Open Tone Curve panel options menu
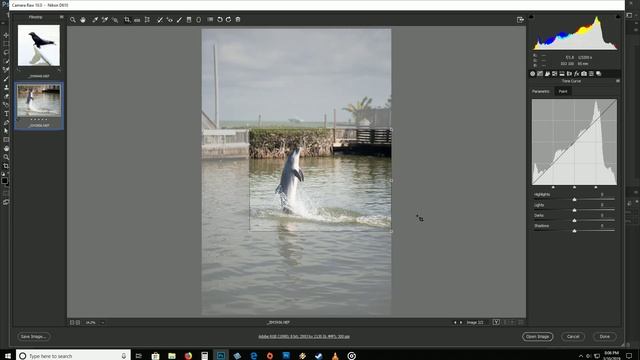 click(x=618, y=81)
